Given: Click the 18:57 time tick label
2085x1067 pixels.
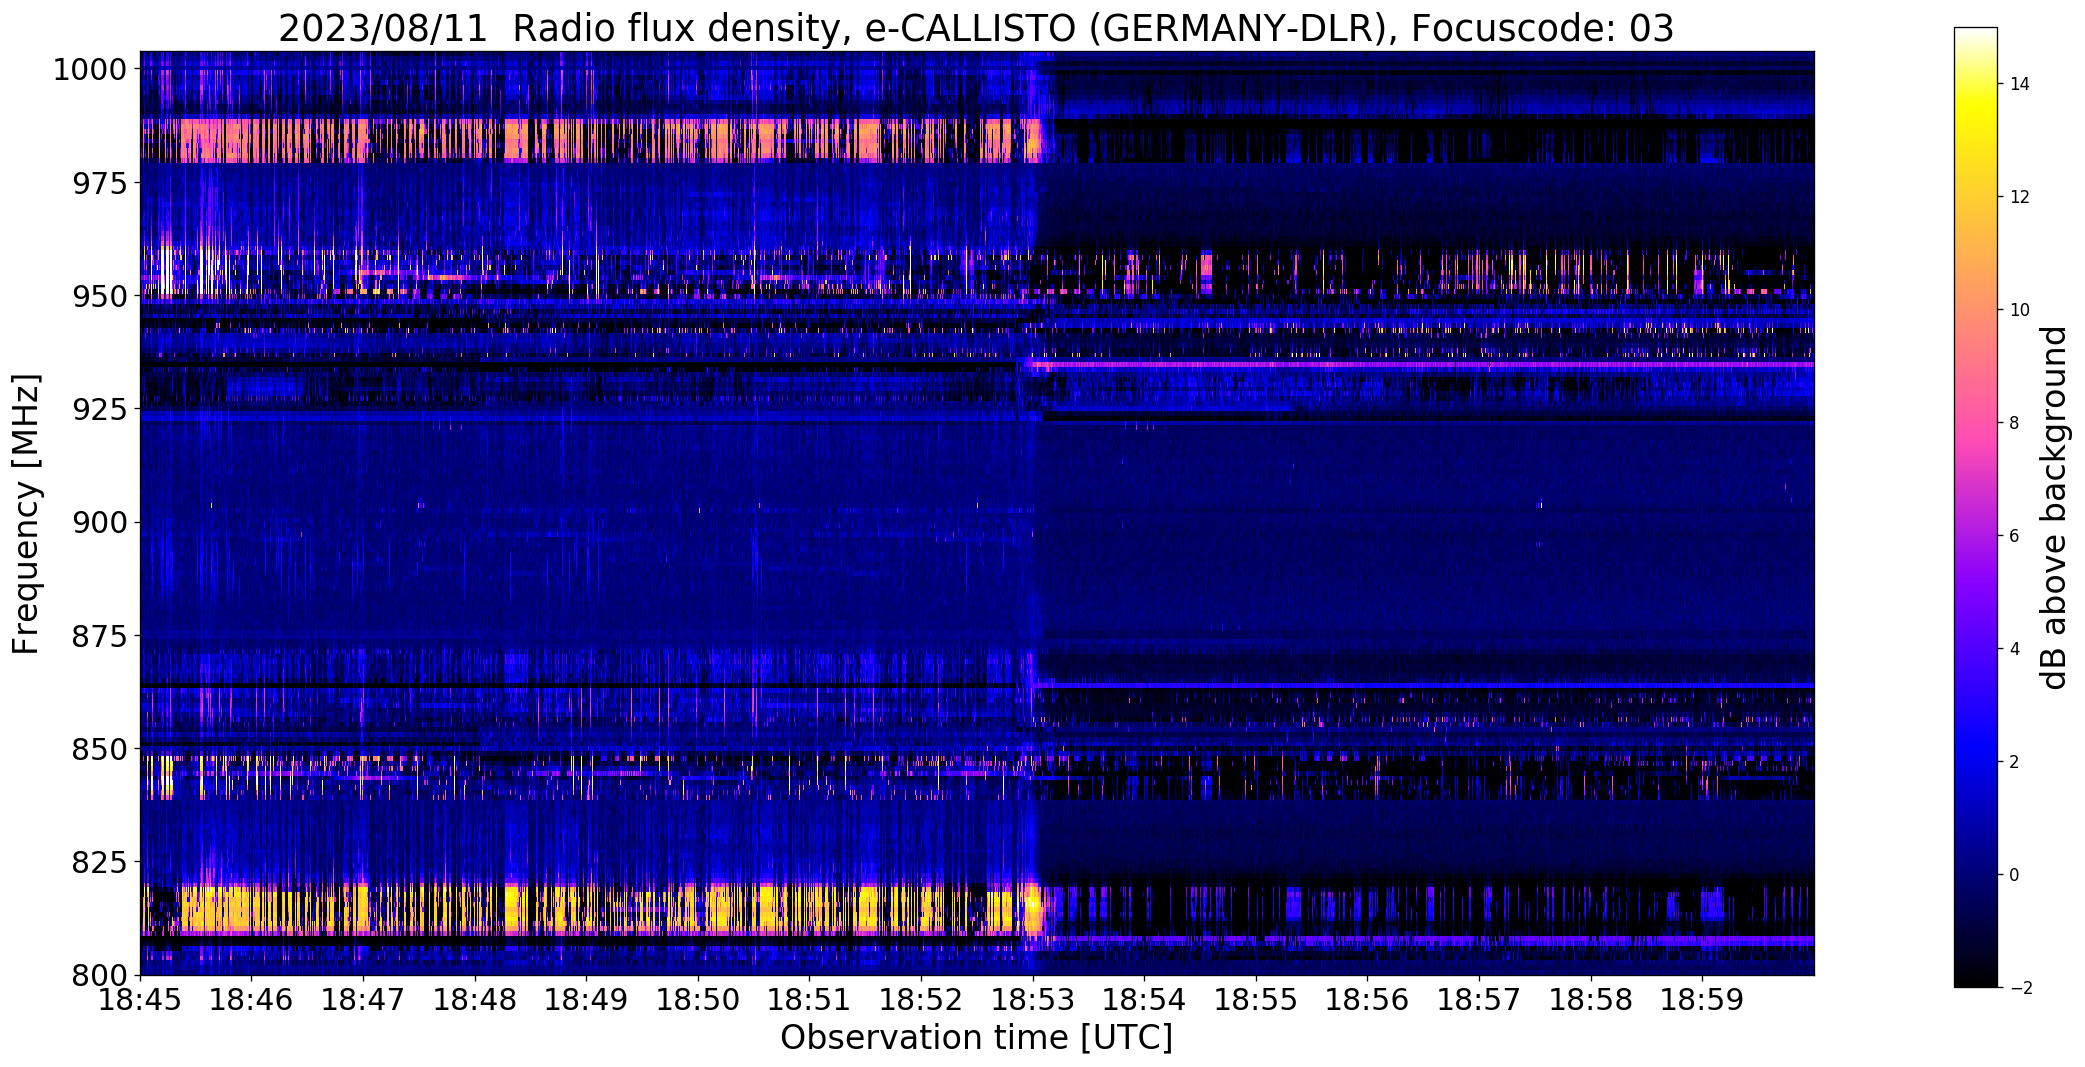Looking at the screenshot, I should tap(1479, 1000).
